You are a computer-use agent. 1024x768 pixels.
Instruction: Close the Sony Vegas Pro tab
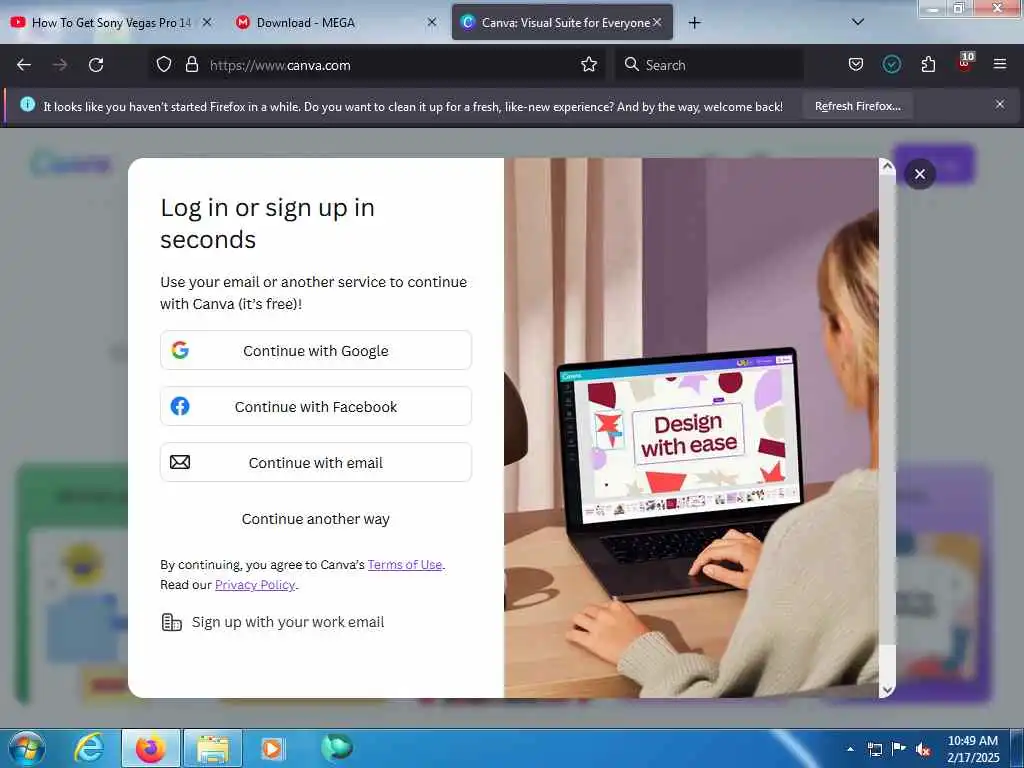click(207, 22)
